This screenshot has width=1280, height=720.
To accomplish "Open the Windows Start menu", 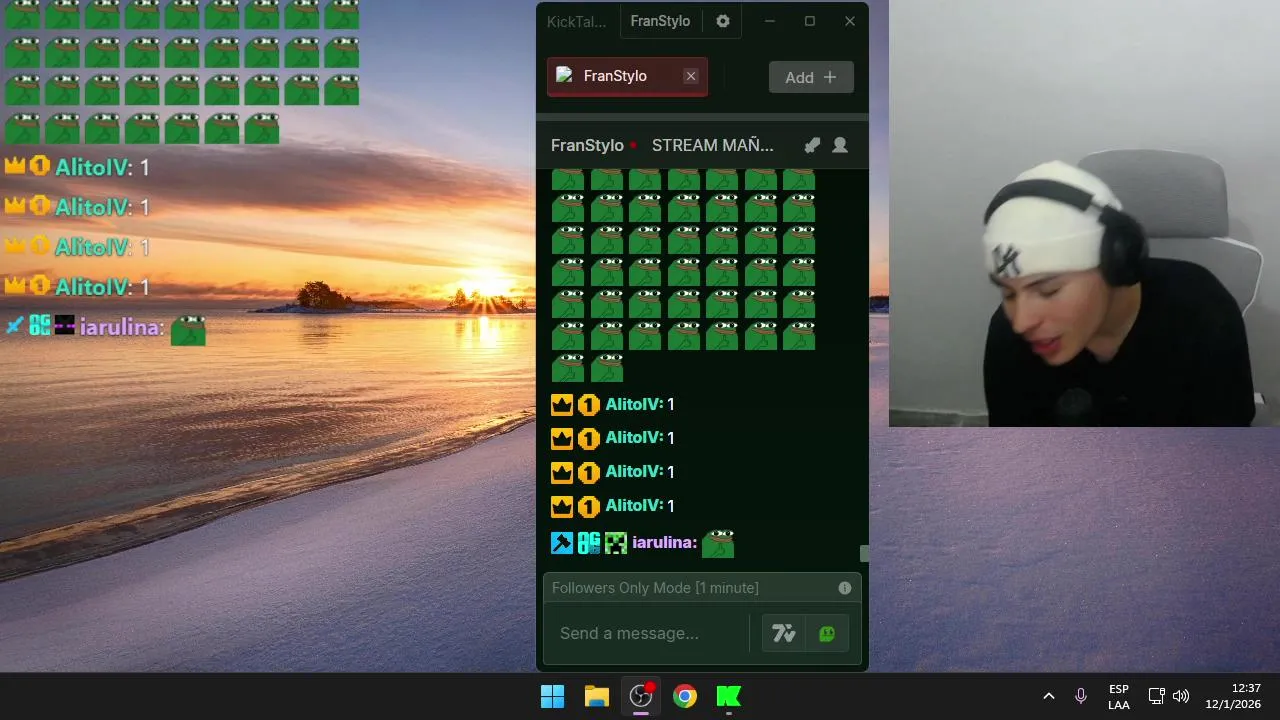I will [x=552, y=696].
